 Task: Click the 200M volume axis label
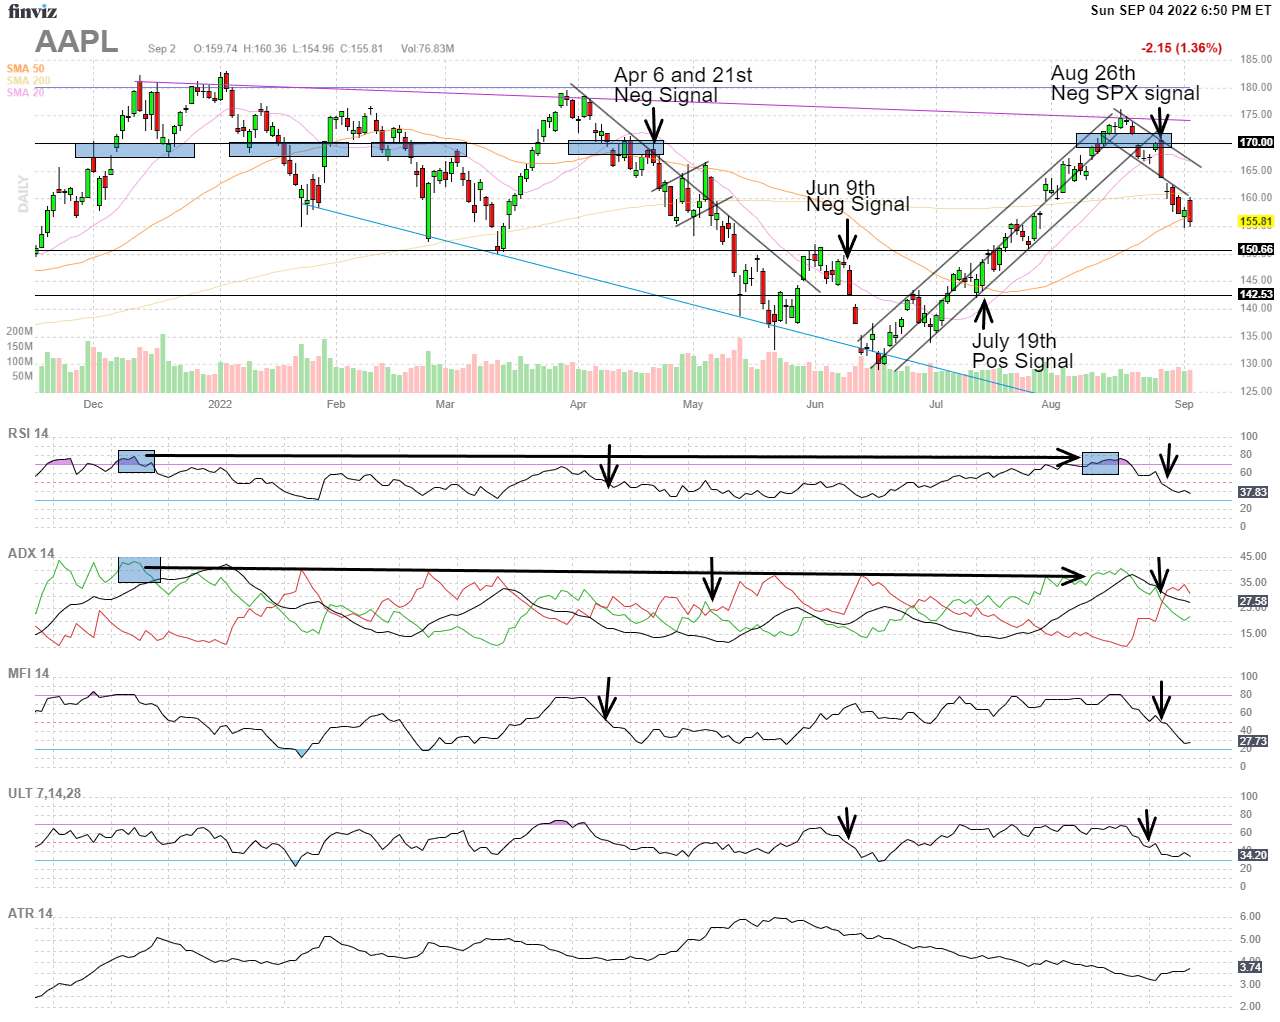coord(19,331)
